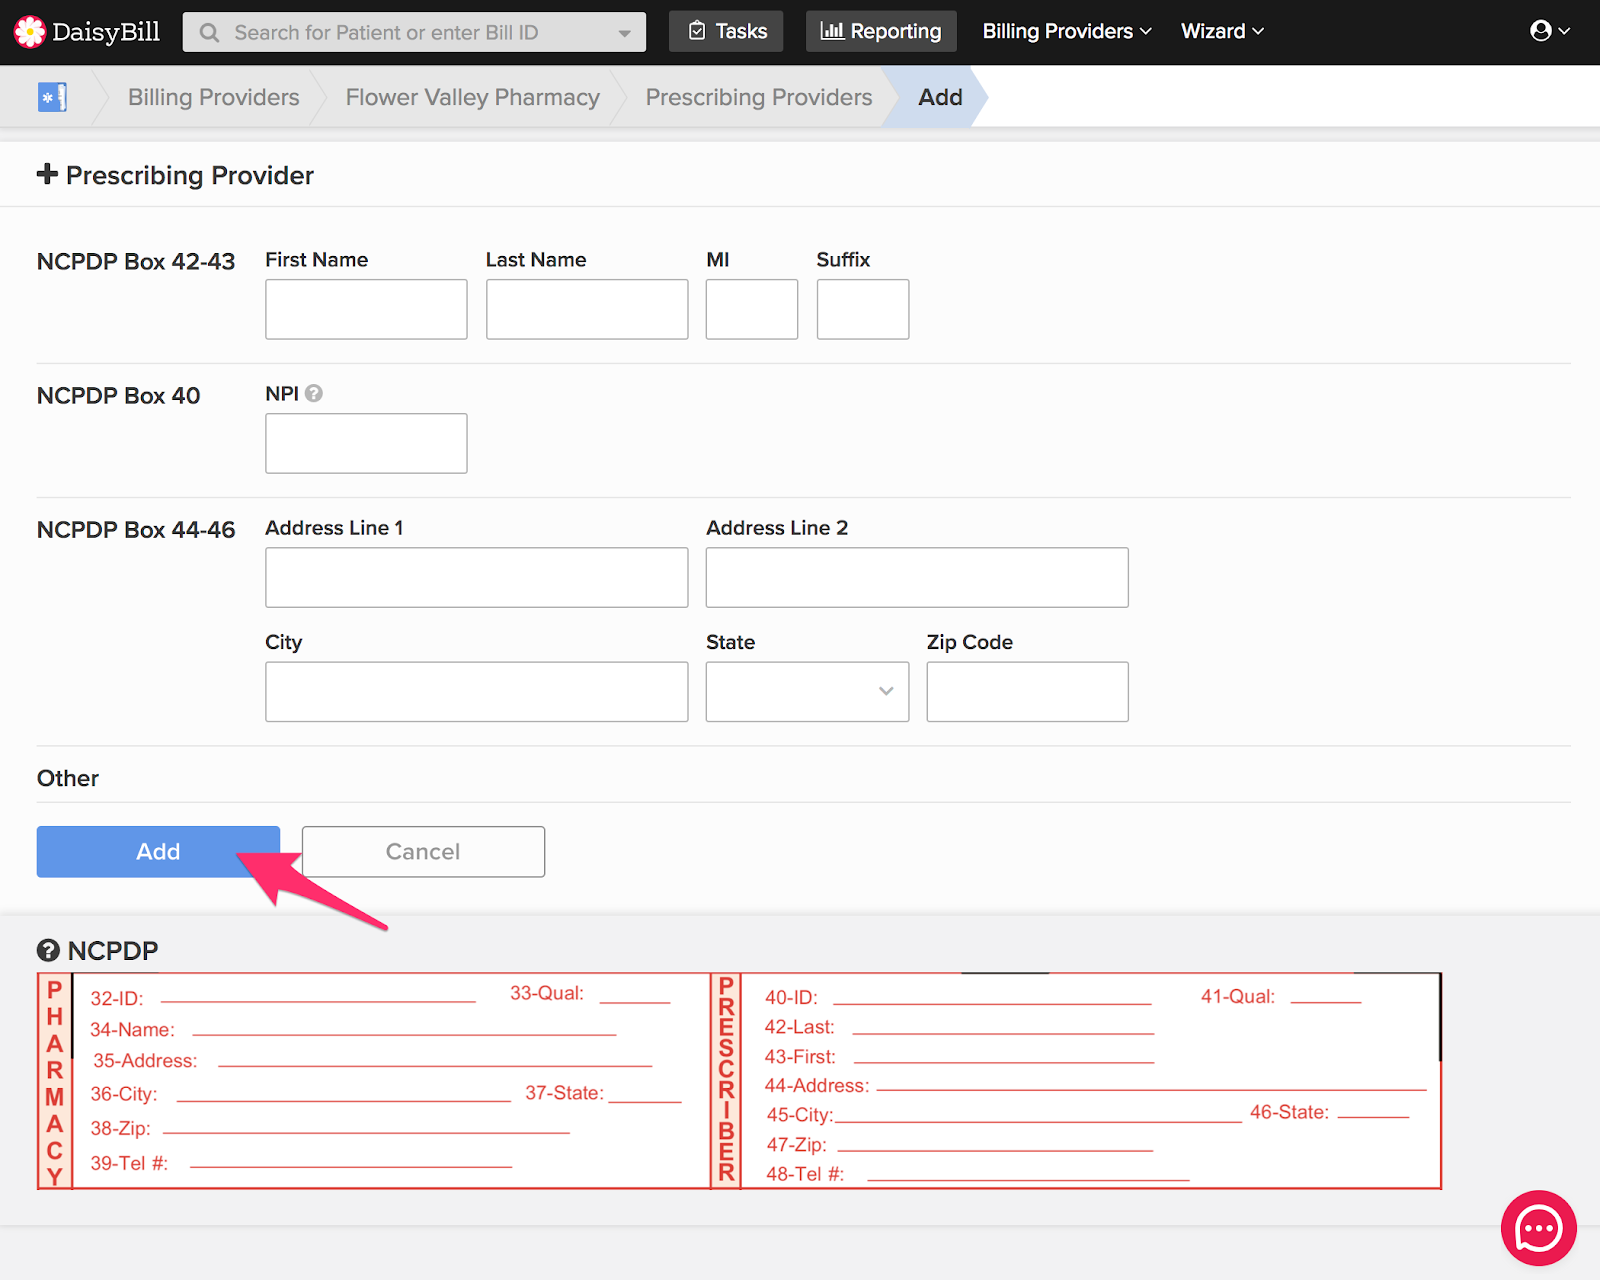Screen dimensions: 1600x1280
Task: Go to Prescribing Providers breadcrumb
Action: point(758,97)
